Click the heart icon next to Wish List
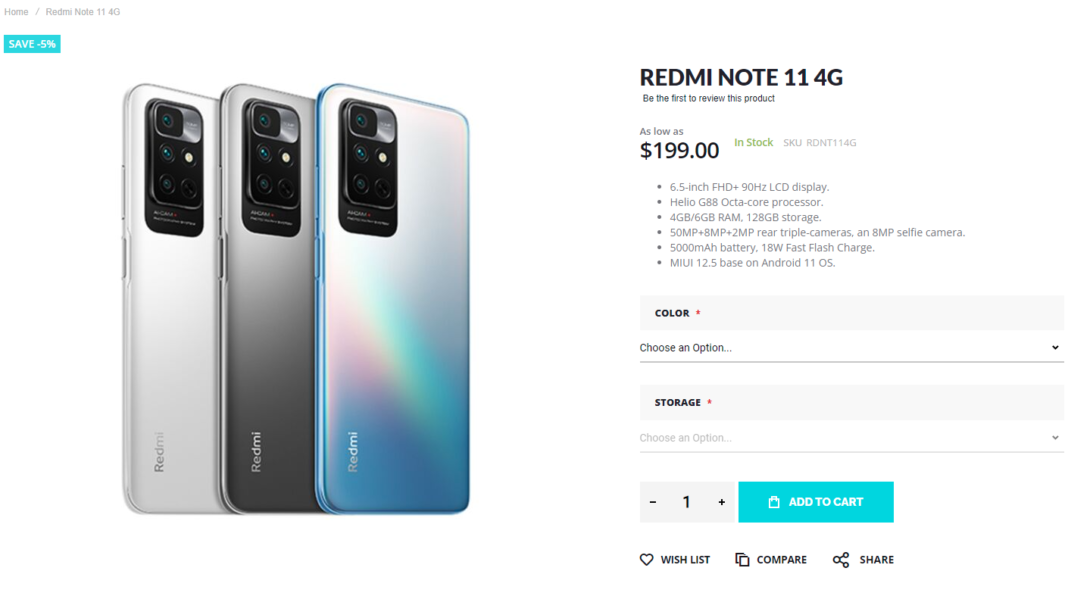This screenshot has width=1068, height=596. point(646,559)
